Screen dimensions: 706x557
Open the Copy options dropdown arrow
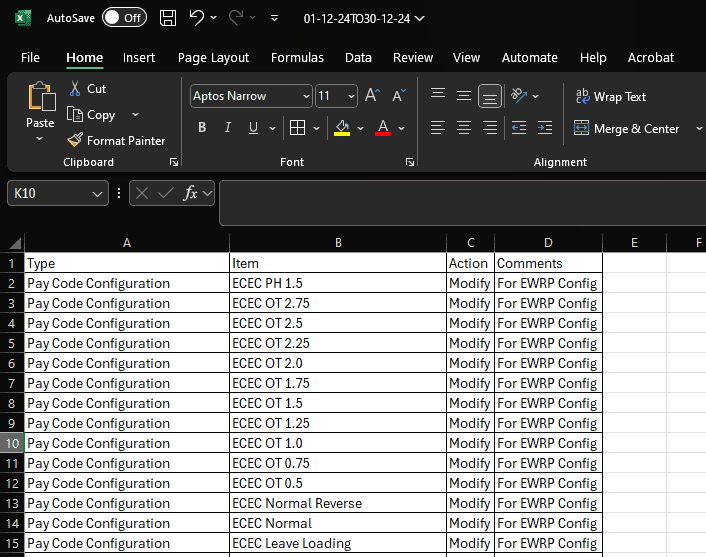(136, 114)
